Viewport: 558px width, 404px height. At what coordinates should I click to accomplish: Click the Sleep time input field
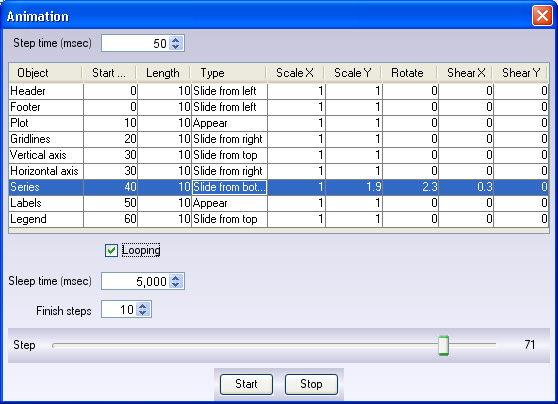(x=136, y=281)
